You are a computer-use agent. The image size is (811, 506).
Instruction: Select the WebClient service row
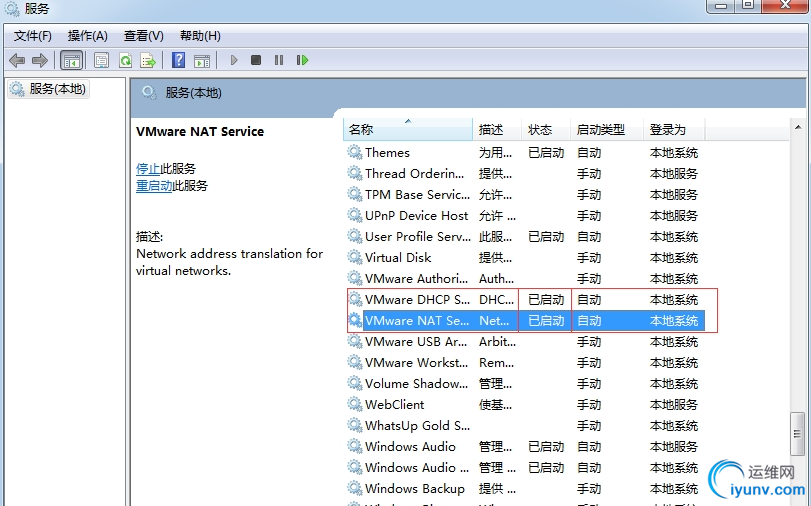[x=525, y=405]
